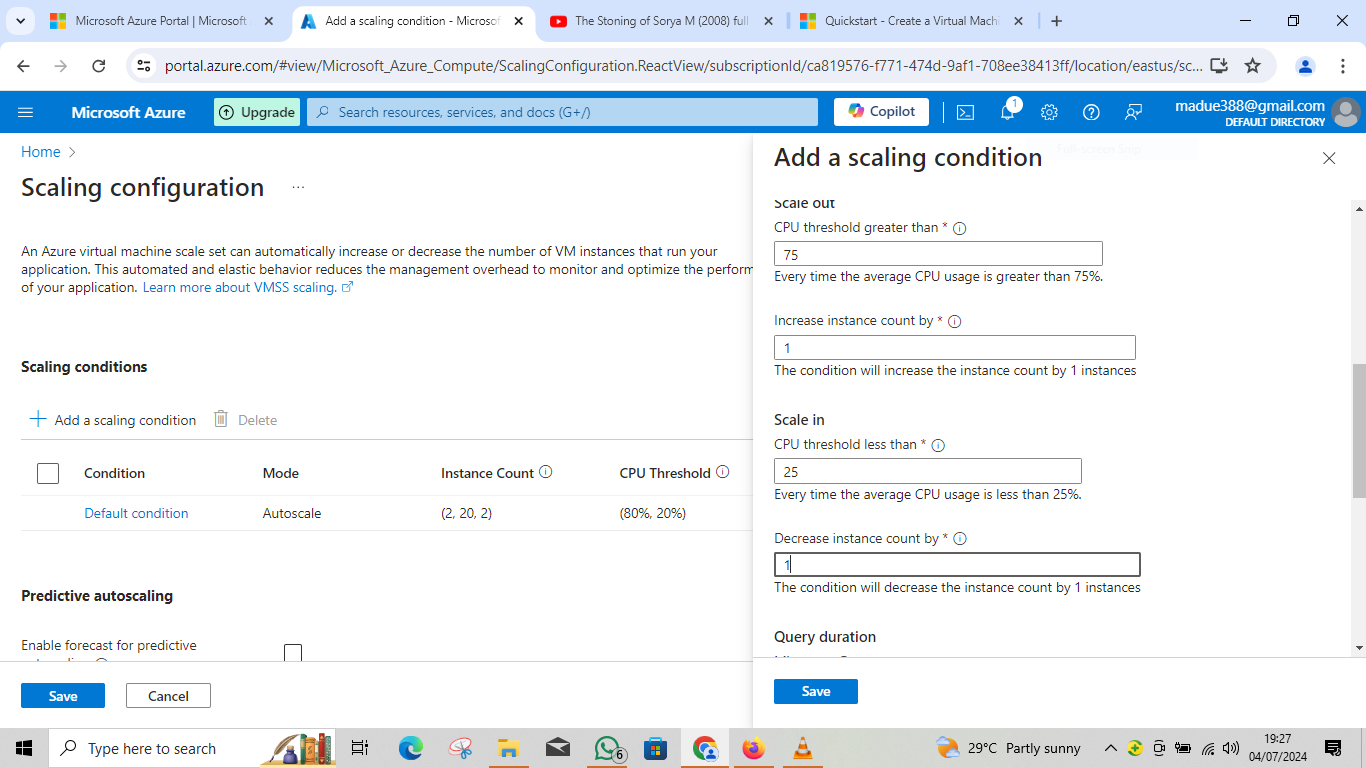Viewport: 1366px width, 768px height.
Task: Open the Azure portal hamburger menu
Action: tap(26, 112)
